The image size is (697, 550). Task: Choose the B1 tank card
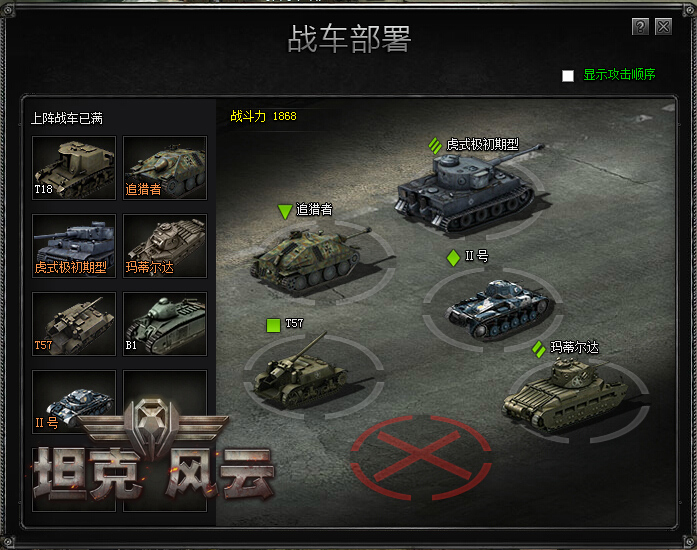tap(165, 324)
